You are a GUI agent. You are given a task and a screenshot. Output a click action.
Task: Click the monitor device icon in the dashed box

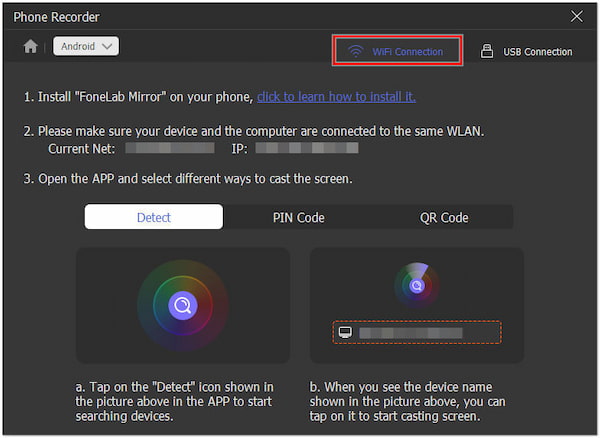[345, 332]
